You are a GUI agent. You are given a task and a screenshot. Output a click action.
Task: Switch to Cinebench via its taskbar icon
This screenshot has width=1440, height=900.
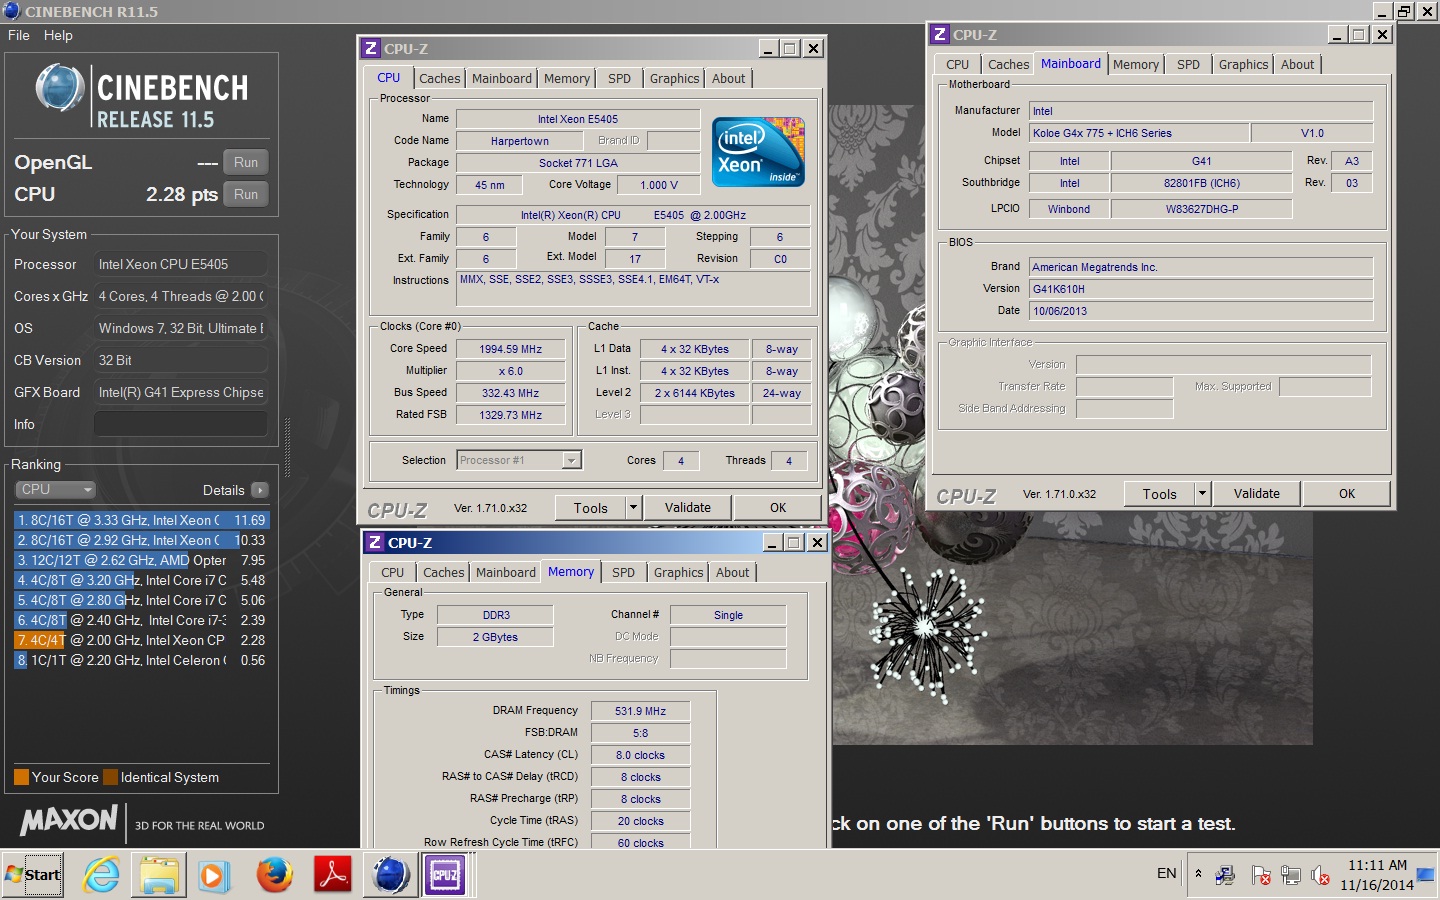coord(390,875)
